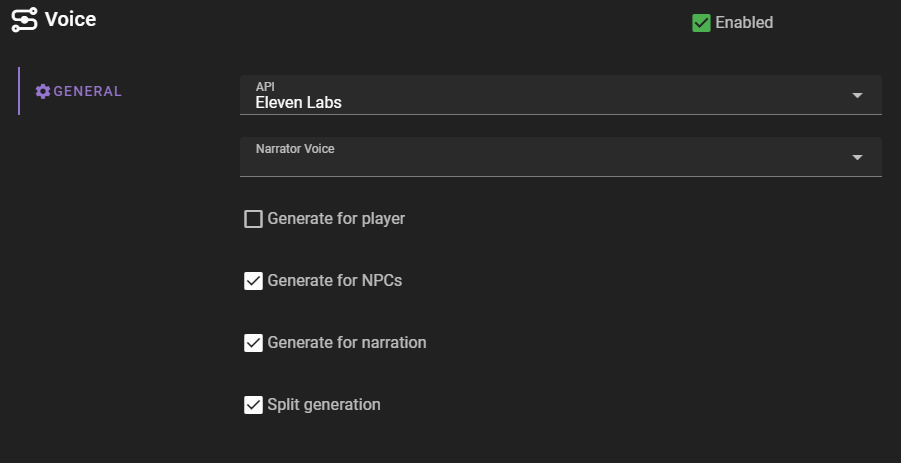Click inside the Narrator Voice field
The image size is (901, 463).
540,162
